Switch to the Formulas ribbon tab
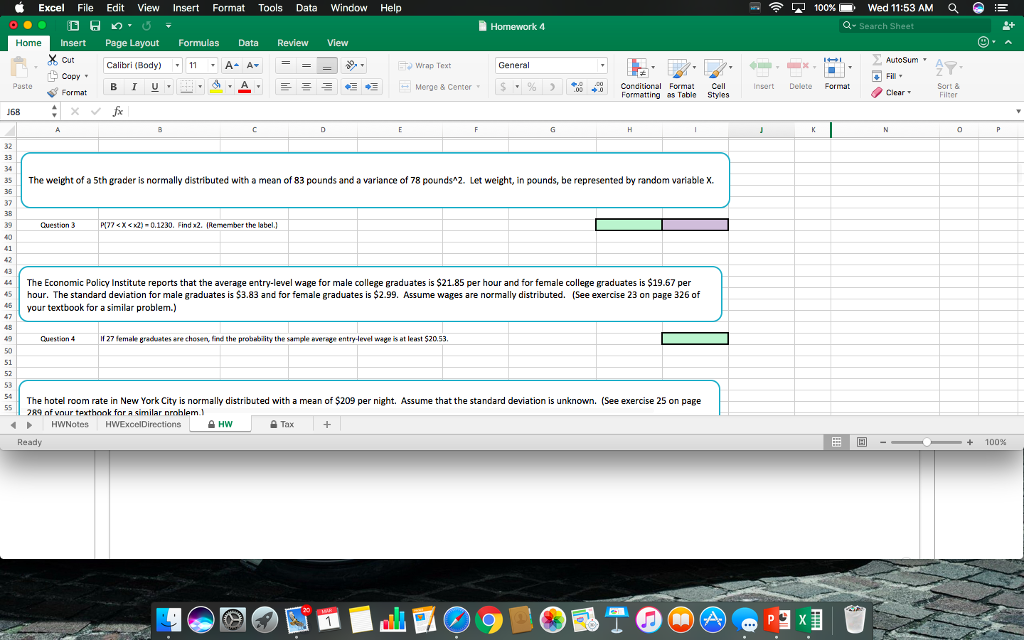1024x640 pixels. coord(199,42)
